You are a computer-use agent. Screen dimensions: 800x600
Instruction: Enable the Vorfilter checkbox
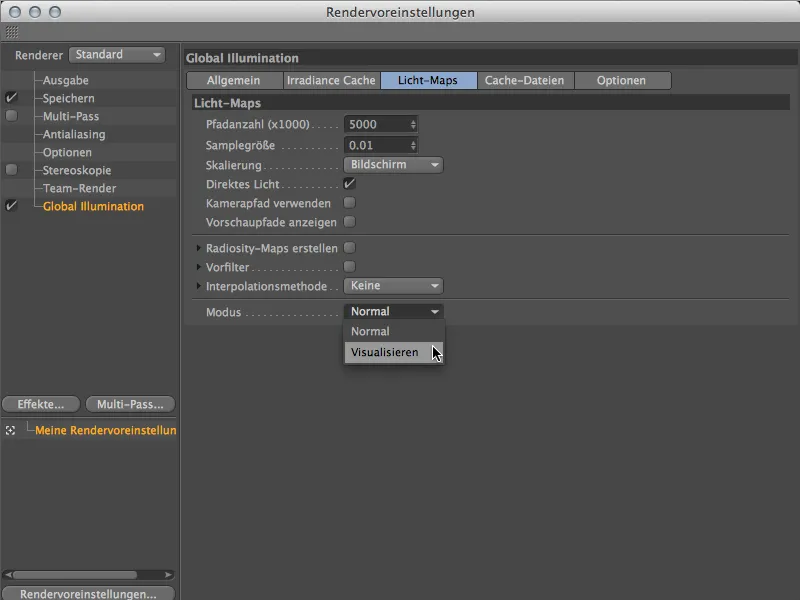coord(349,267)
